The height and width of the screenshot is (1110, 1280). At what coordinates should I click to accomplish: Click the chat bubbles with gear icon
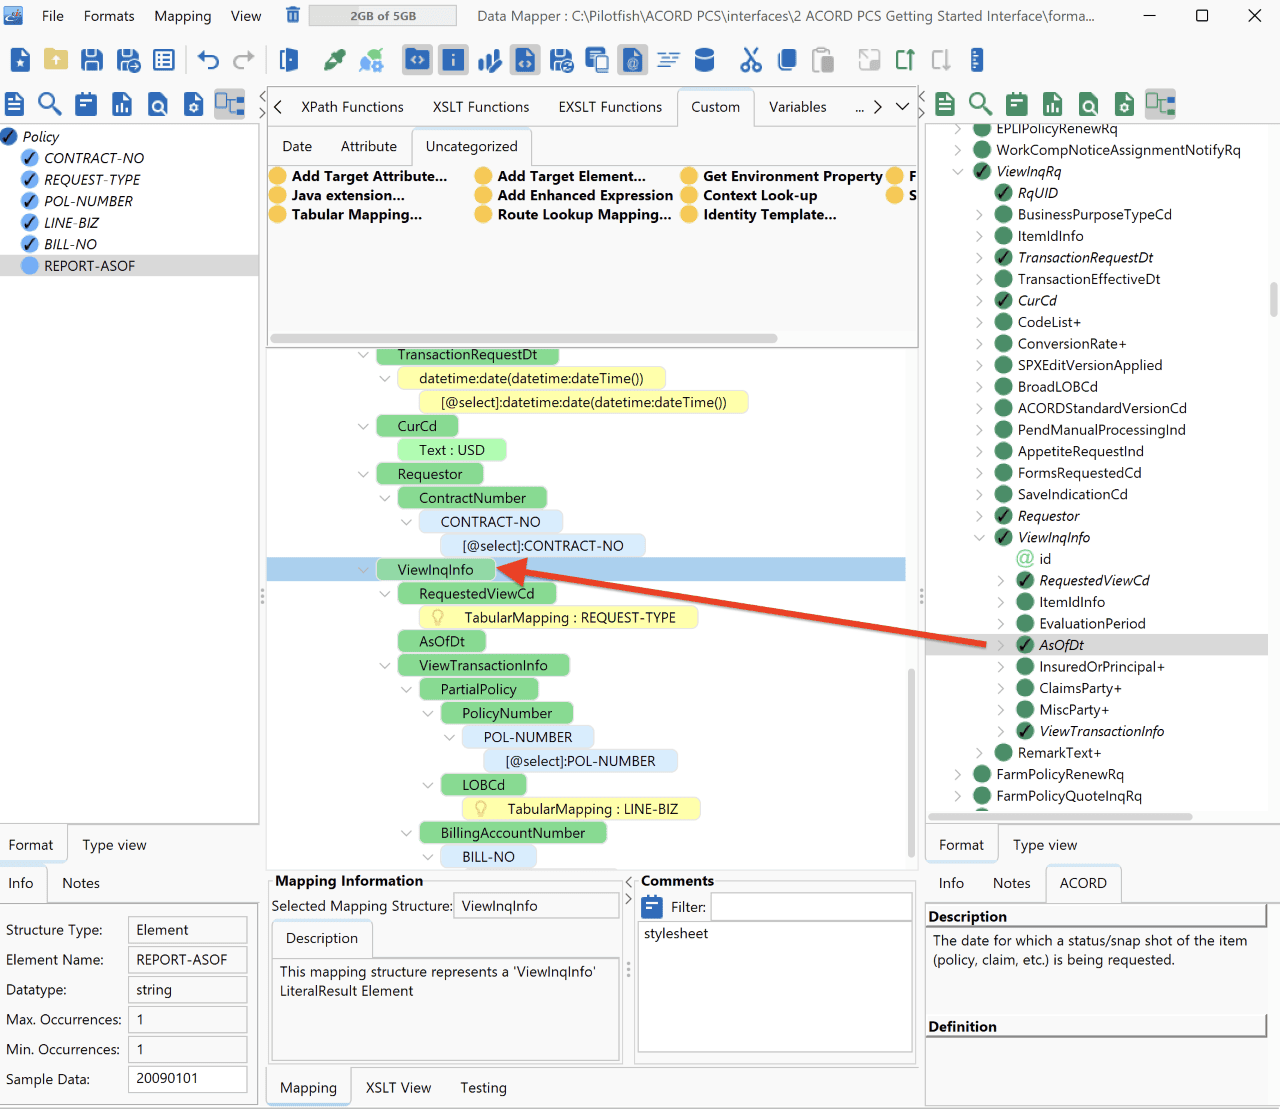pyautogui.click(x=371, y=60)
